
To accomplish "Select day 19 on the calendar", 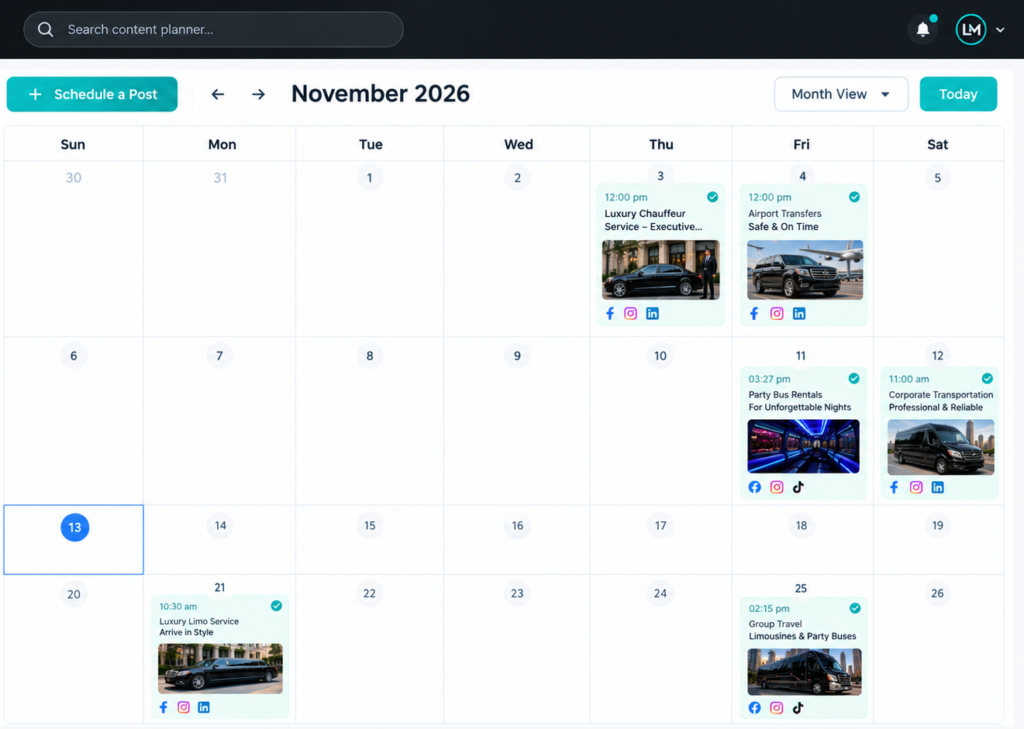I will [x=937, y=525].
